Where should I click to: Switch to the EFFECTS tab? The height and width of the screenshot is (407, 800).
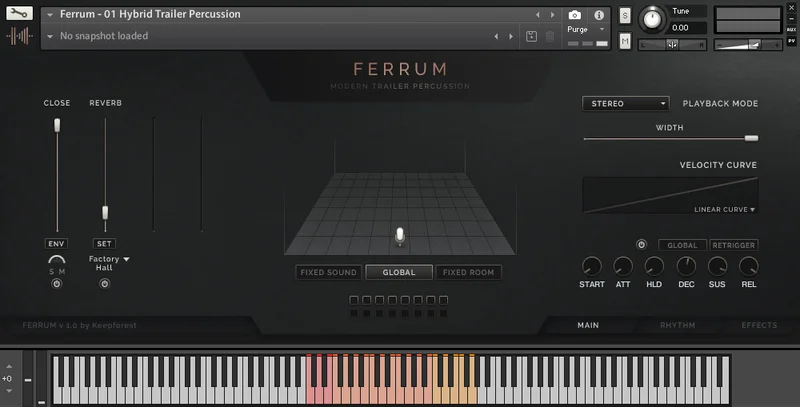[x=759, y=325]
